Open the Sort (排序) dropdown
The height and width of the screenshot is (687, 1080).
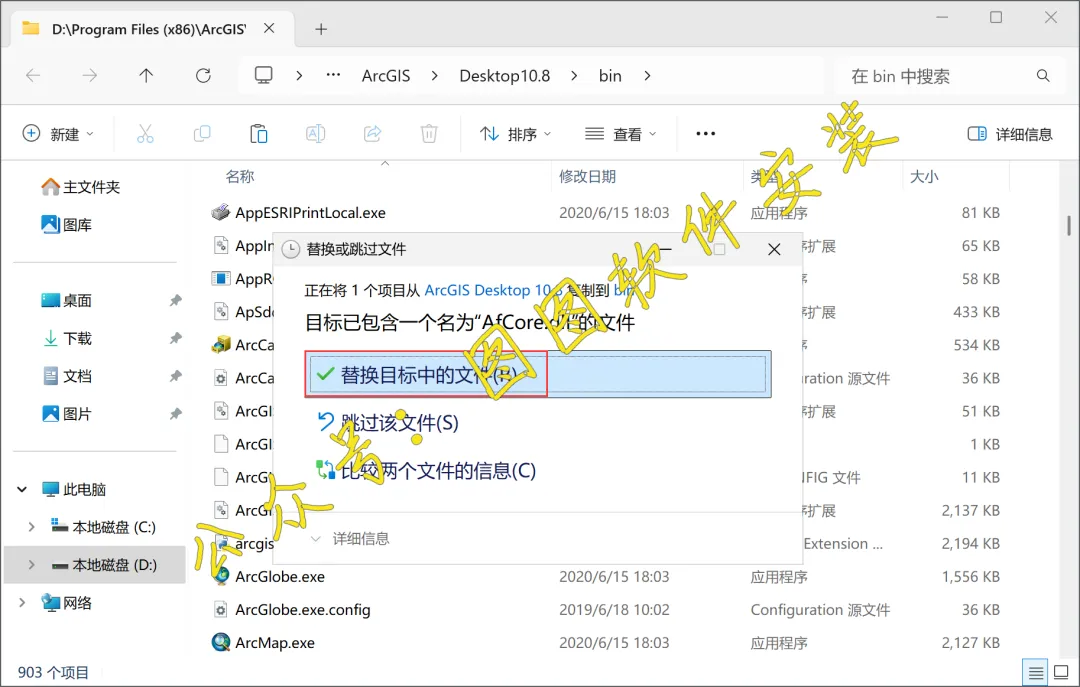click(x=515, y=134)
